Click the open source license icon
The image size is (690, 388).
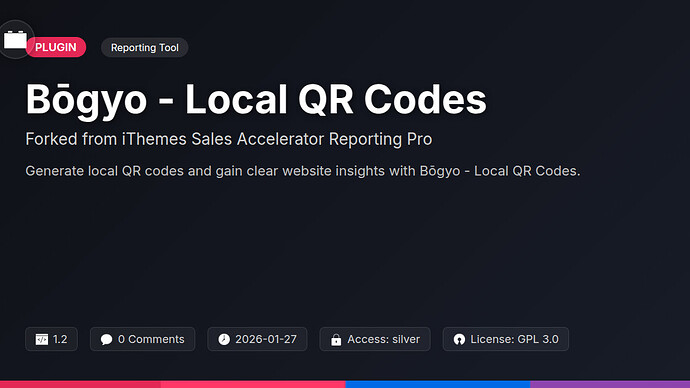coord(459,339)
